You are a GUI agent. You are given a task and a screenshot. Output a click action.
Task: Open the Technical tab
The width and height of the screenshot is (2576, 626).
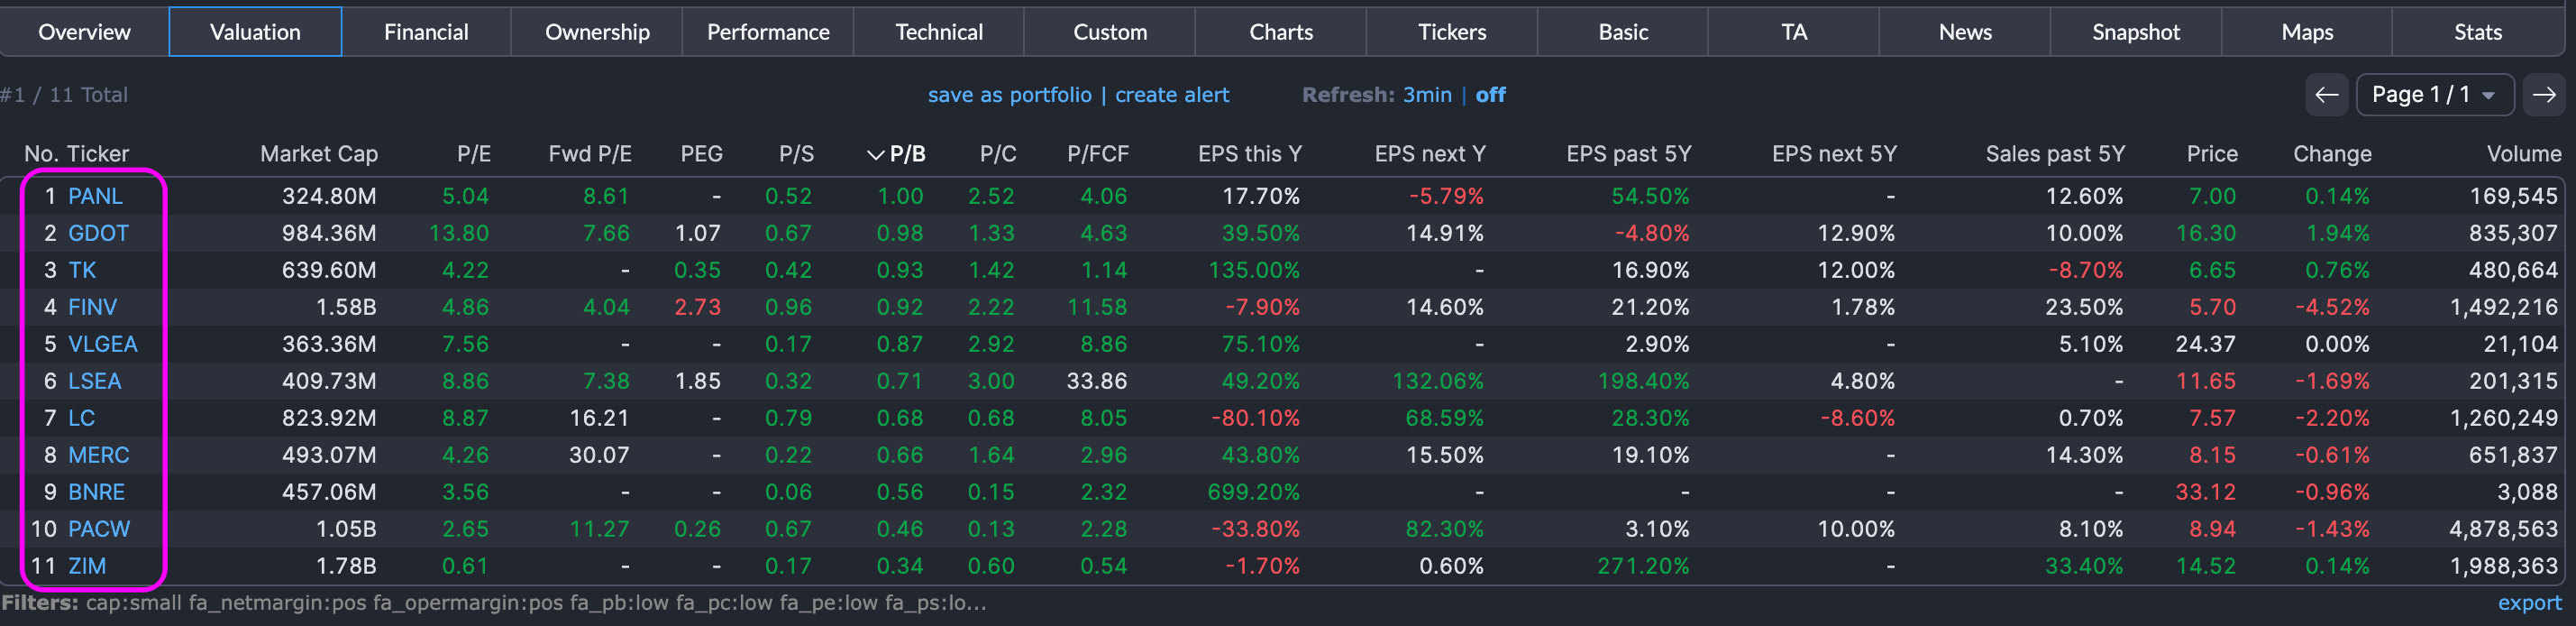[939, 32]
